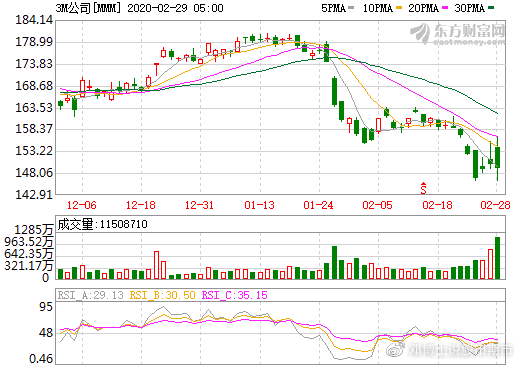Click the 10PMA orange legend swatch
520x365 pixels.
pos(399,7)
